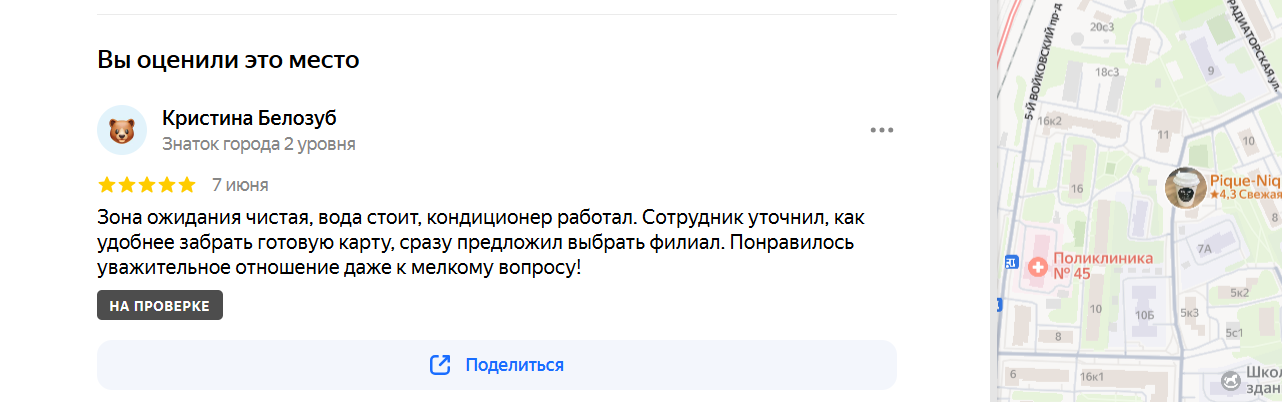
Task: Click the 7 июня review date
Action: 240,185
